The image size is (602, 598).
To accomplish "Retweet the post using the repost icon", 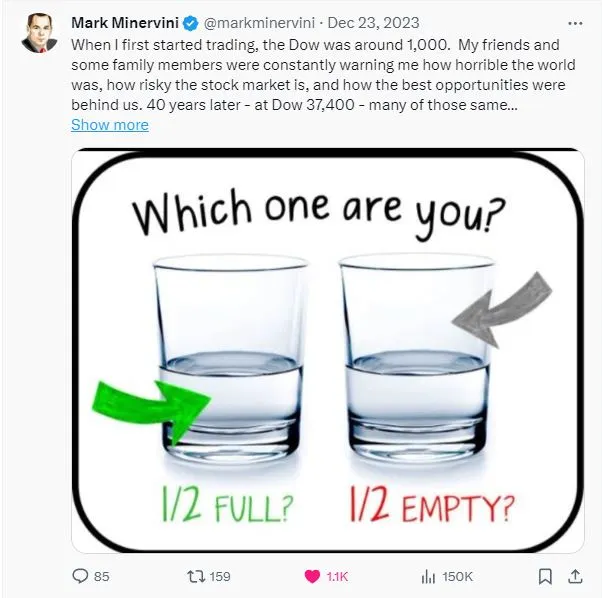I will pos(198,576).
